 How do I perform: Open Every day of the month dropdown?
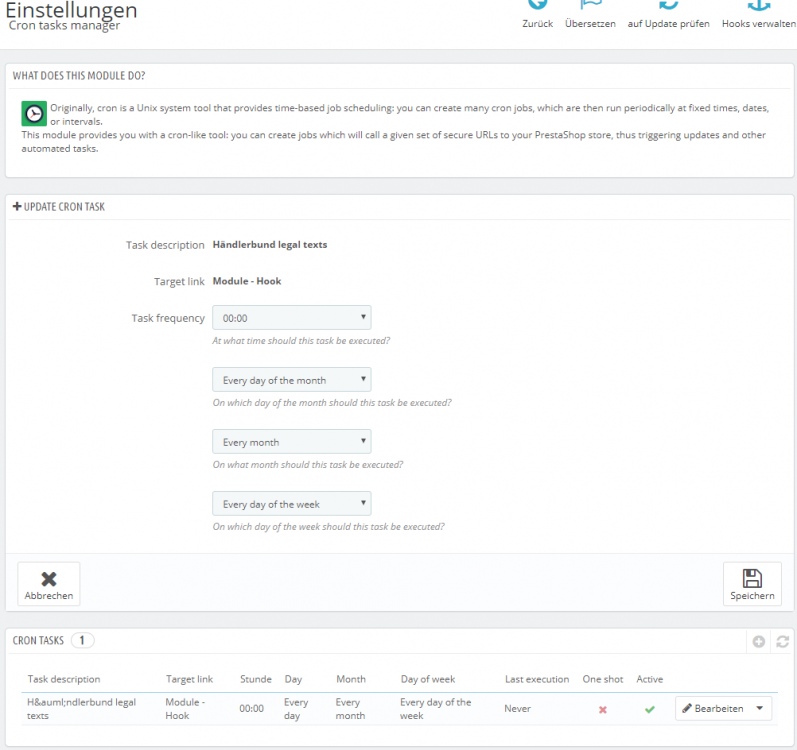[x=292, y=380]
